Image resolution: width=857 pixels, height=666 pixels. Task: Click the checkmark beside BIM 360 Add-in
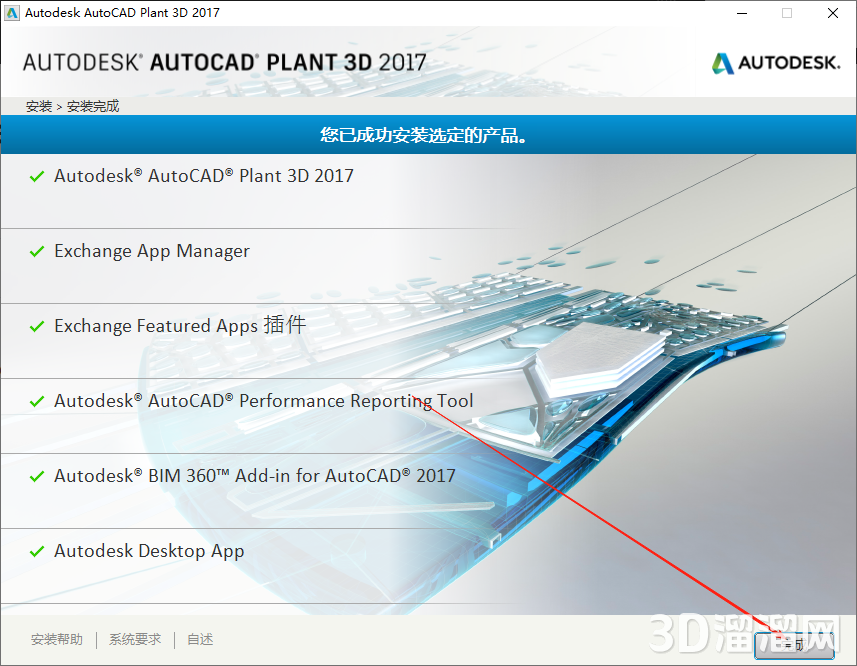tap(37, 475)
